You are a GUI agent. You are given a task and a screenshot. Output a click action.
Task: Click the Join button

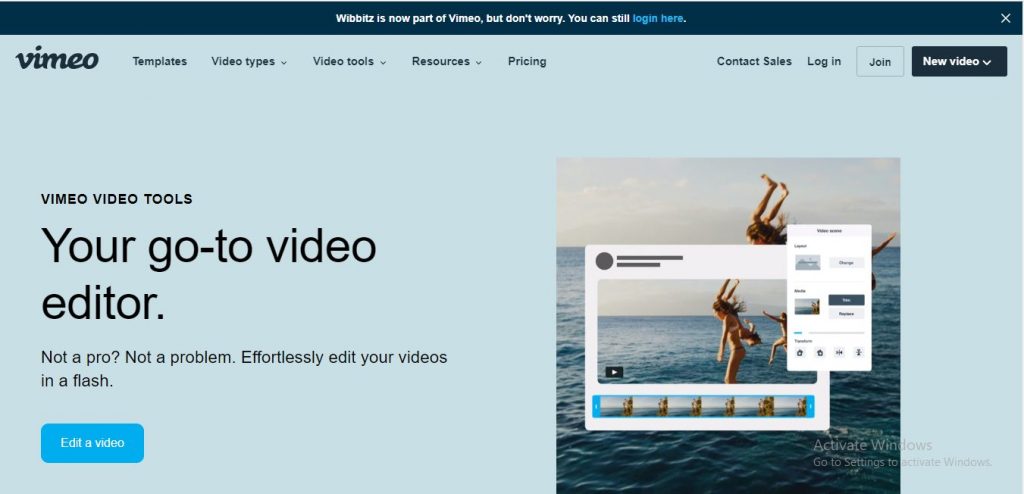tap(880, 61)
